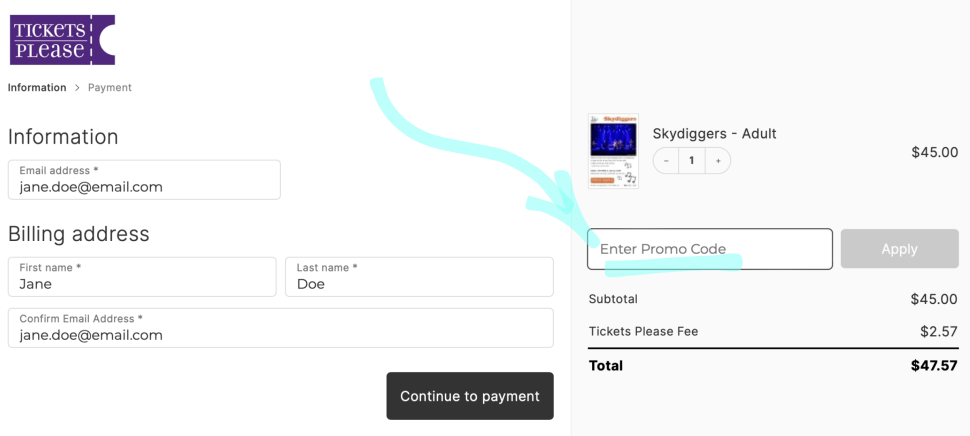The height and width of the screenshot is (436, 970).
Task: Click the Tickets Please Fee label
Action: click(643, 332)
